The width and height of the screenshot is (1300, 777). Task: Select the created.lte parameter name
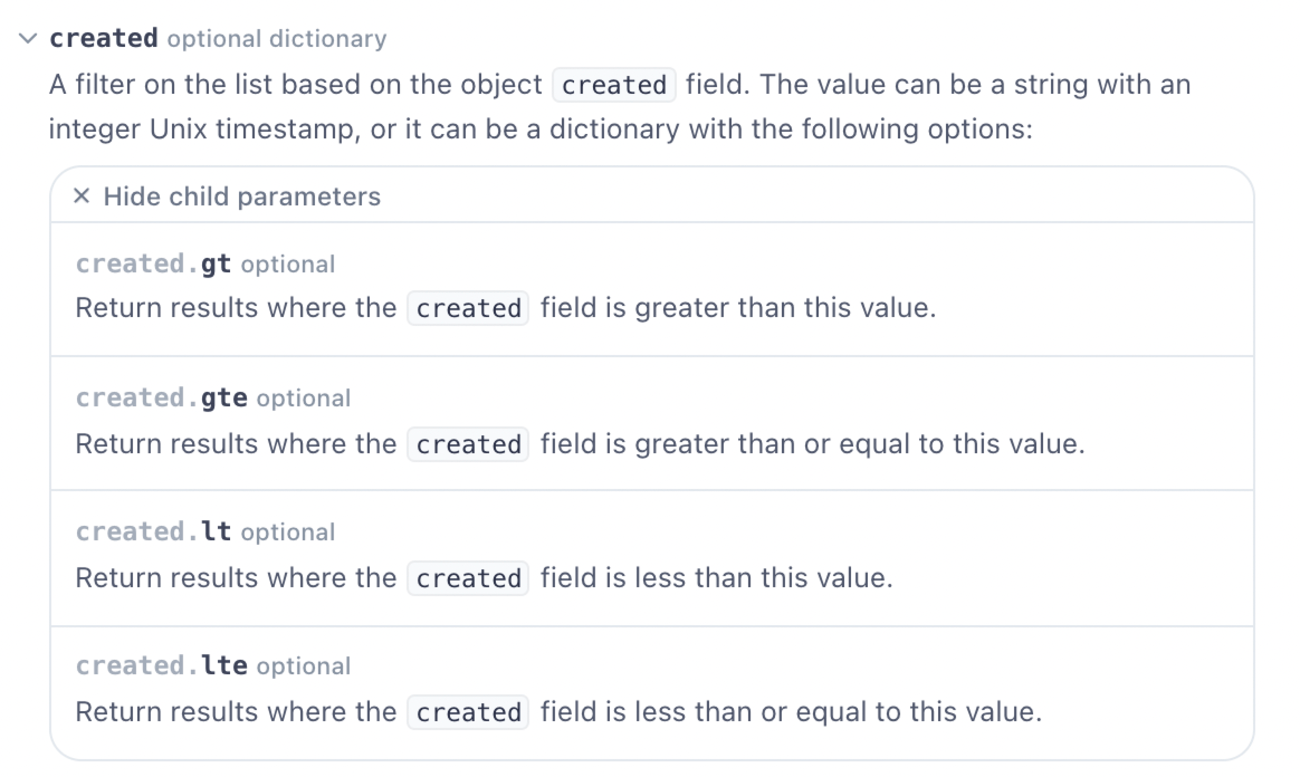click(x=161, y=666)
